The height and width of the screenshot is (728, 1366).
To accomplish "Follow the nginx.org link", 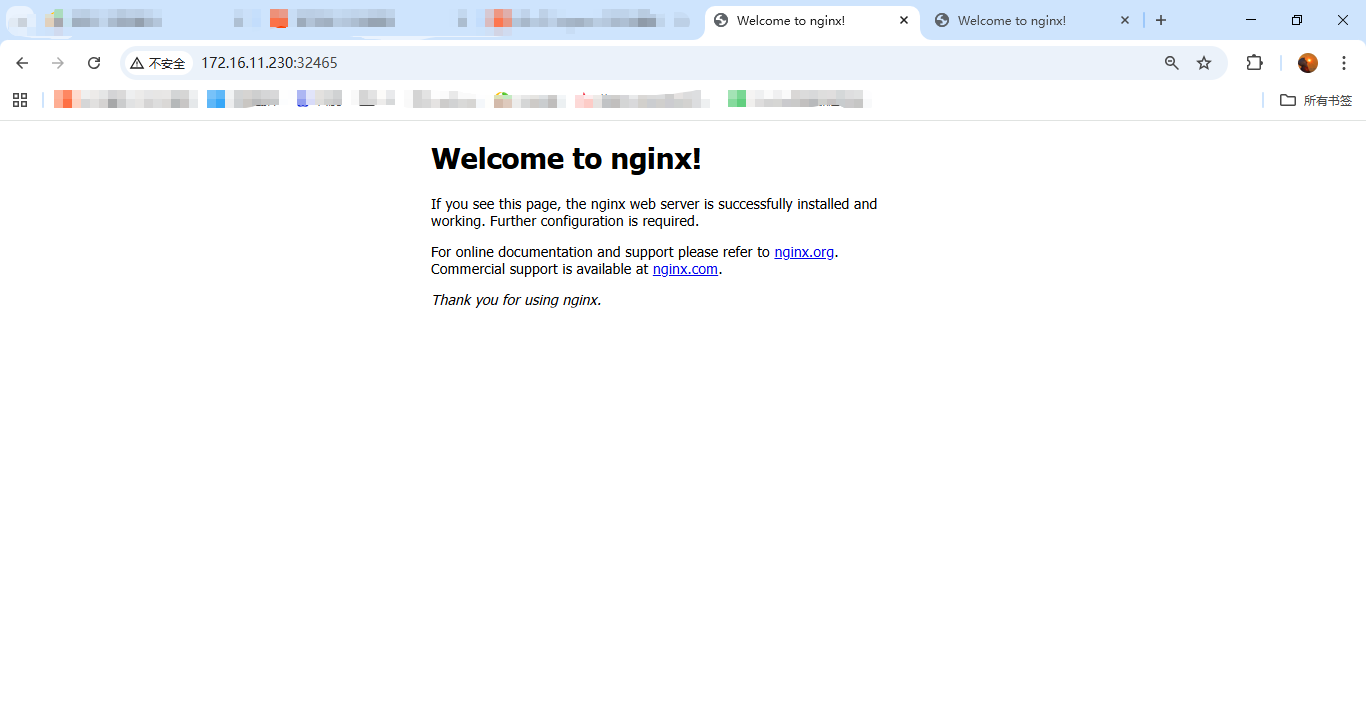I will (x=804, y=252).
